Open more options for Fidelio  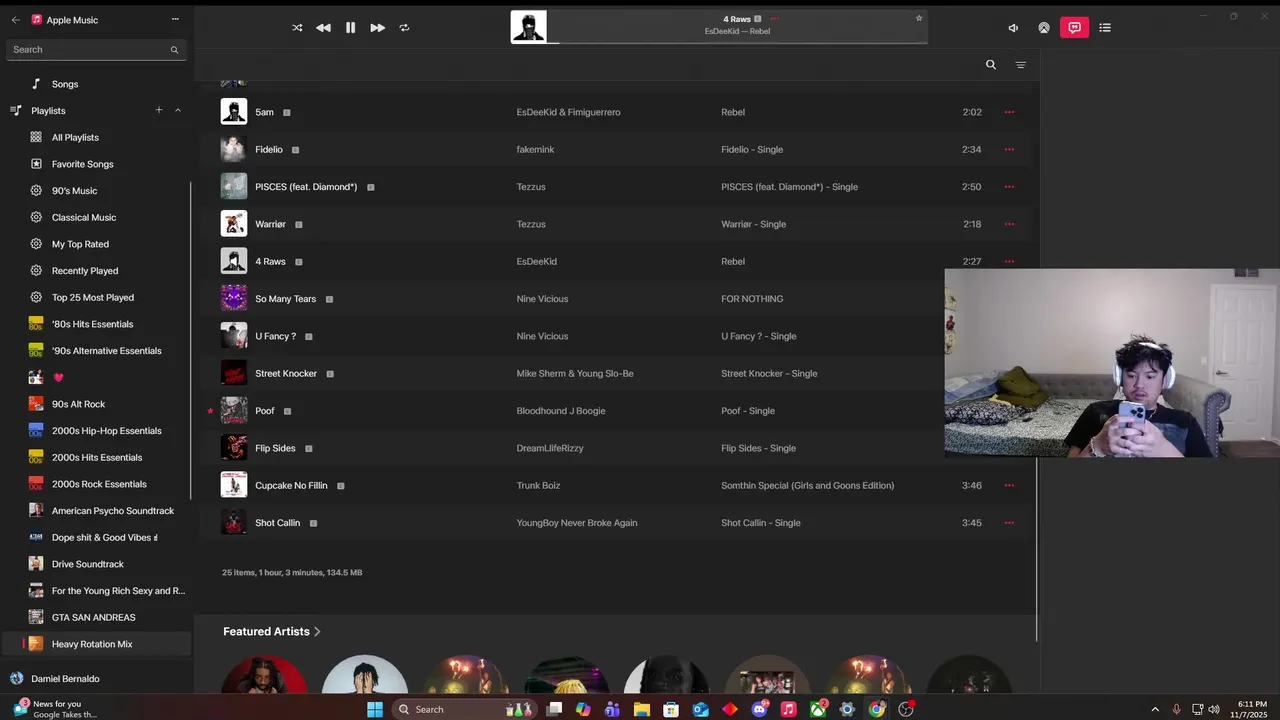point(1009,149)
